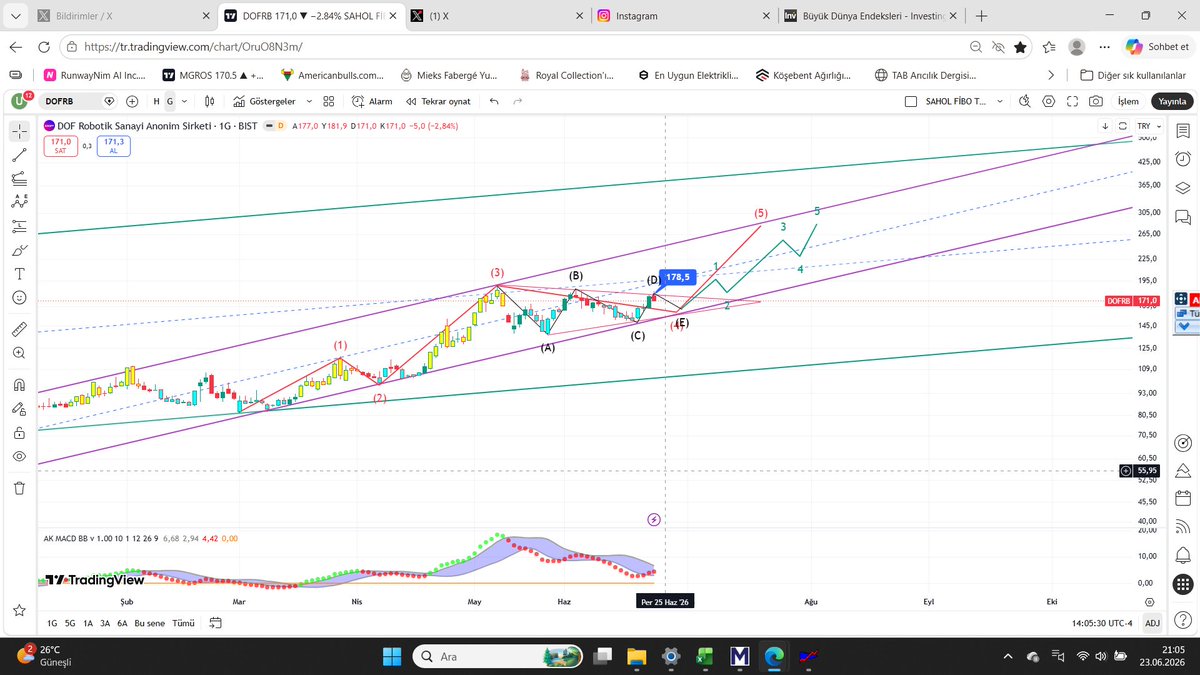1200x675 pixels.
Task: Add symbol to compare with plus icon
Action: [132, 101]
